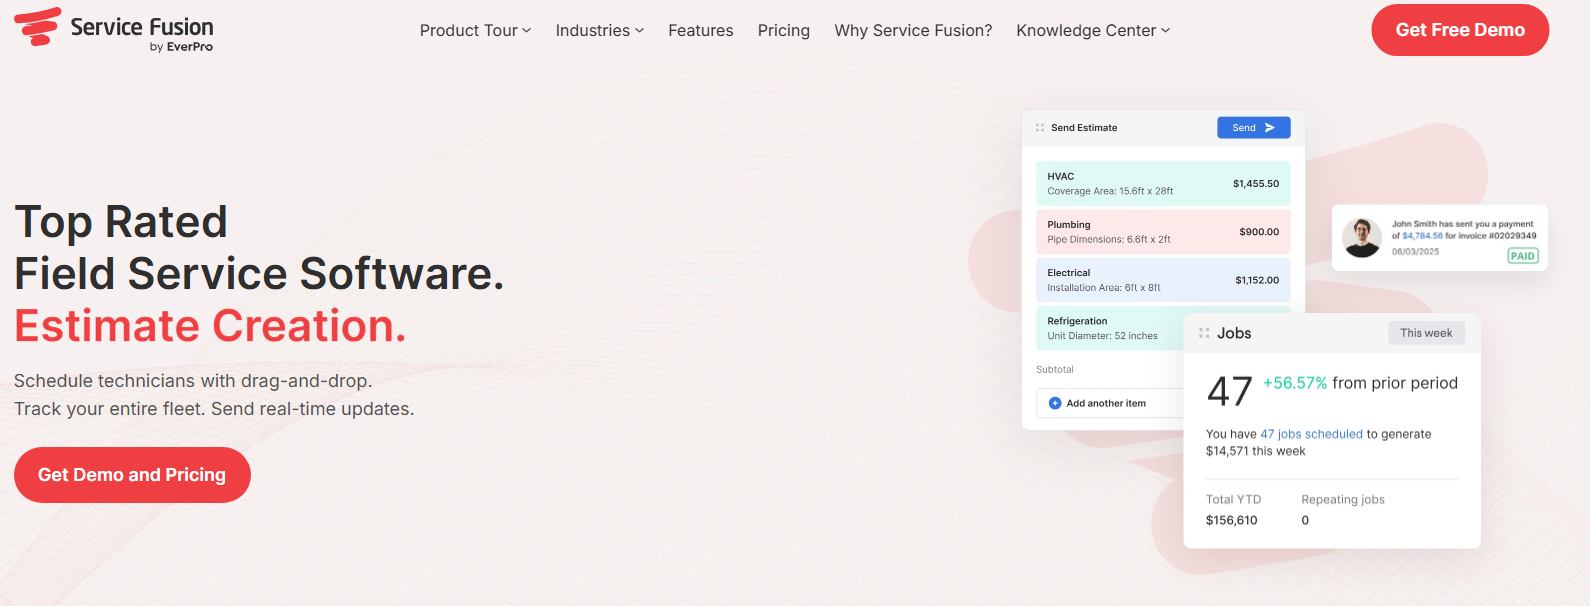Viewport: 1590px width, 606px height.
Task: Click the Get Demo and Pricing button
Action: (132, 475)
